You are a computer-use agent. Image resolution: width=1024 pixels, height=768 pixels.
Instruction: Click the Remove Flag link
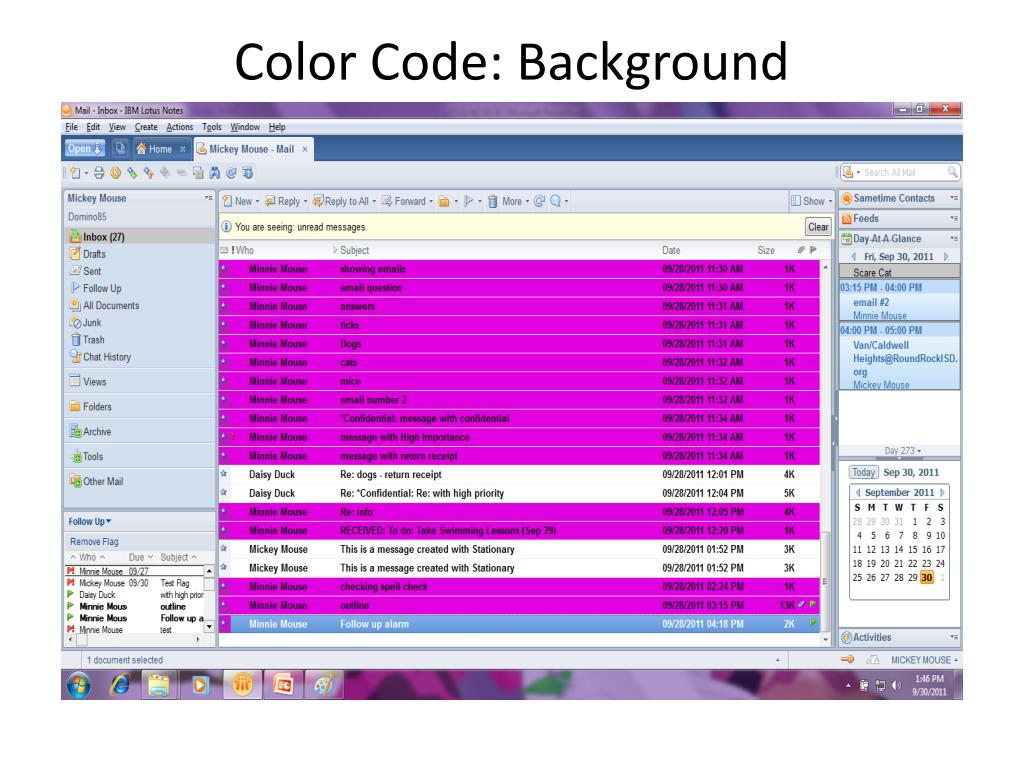[94, 542]
